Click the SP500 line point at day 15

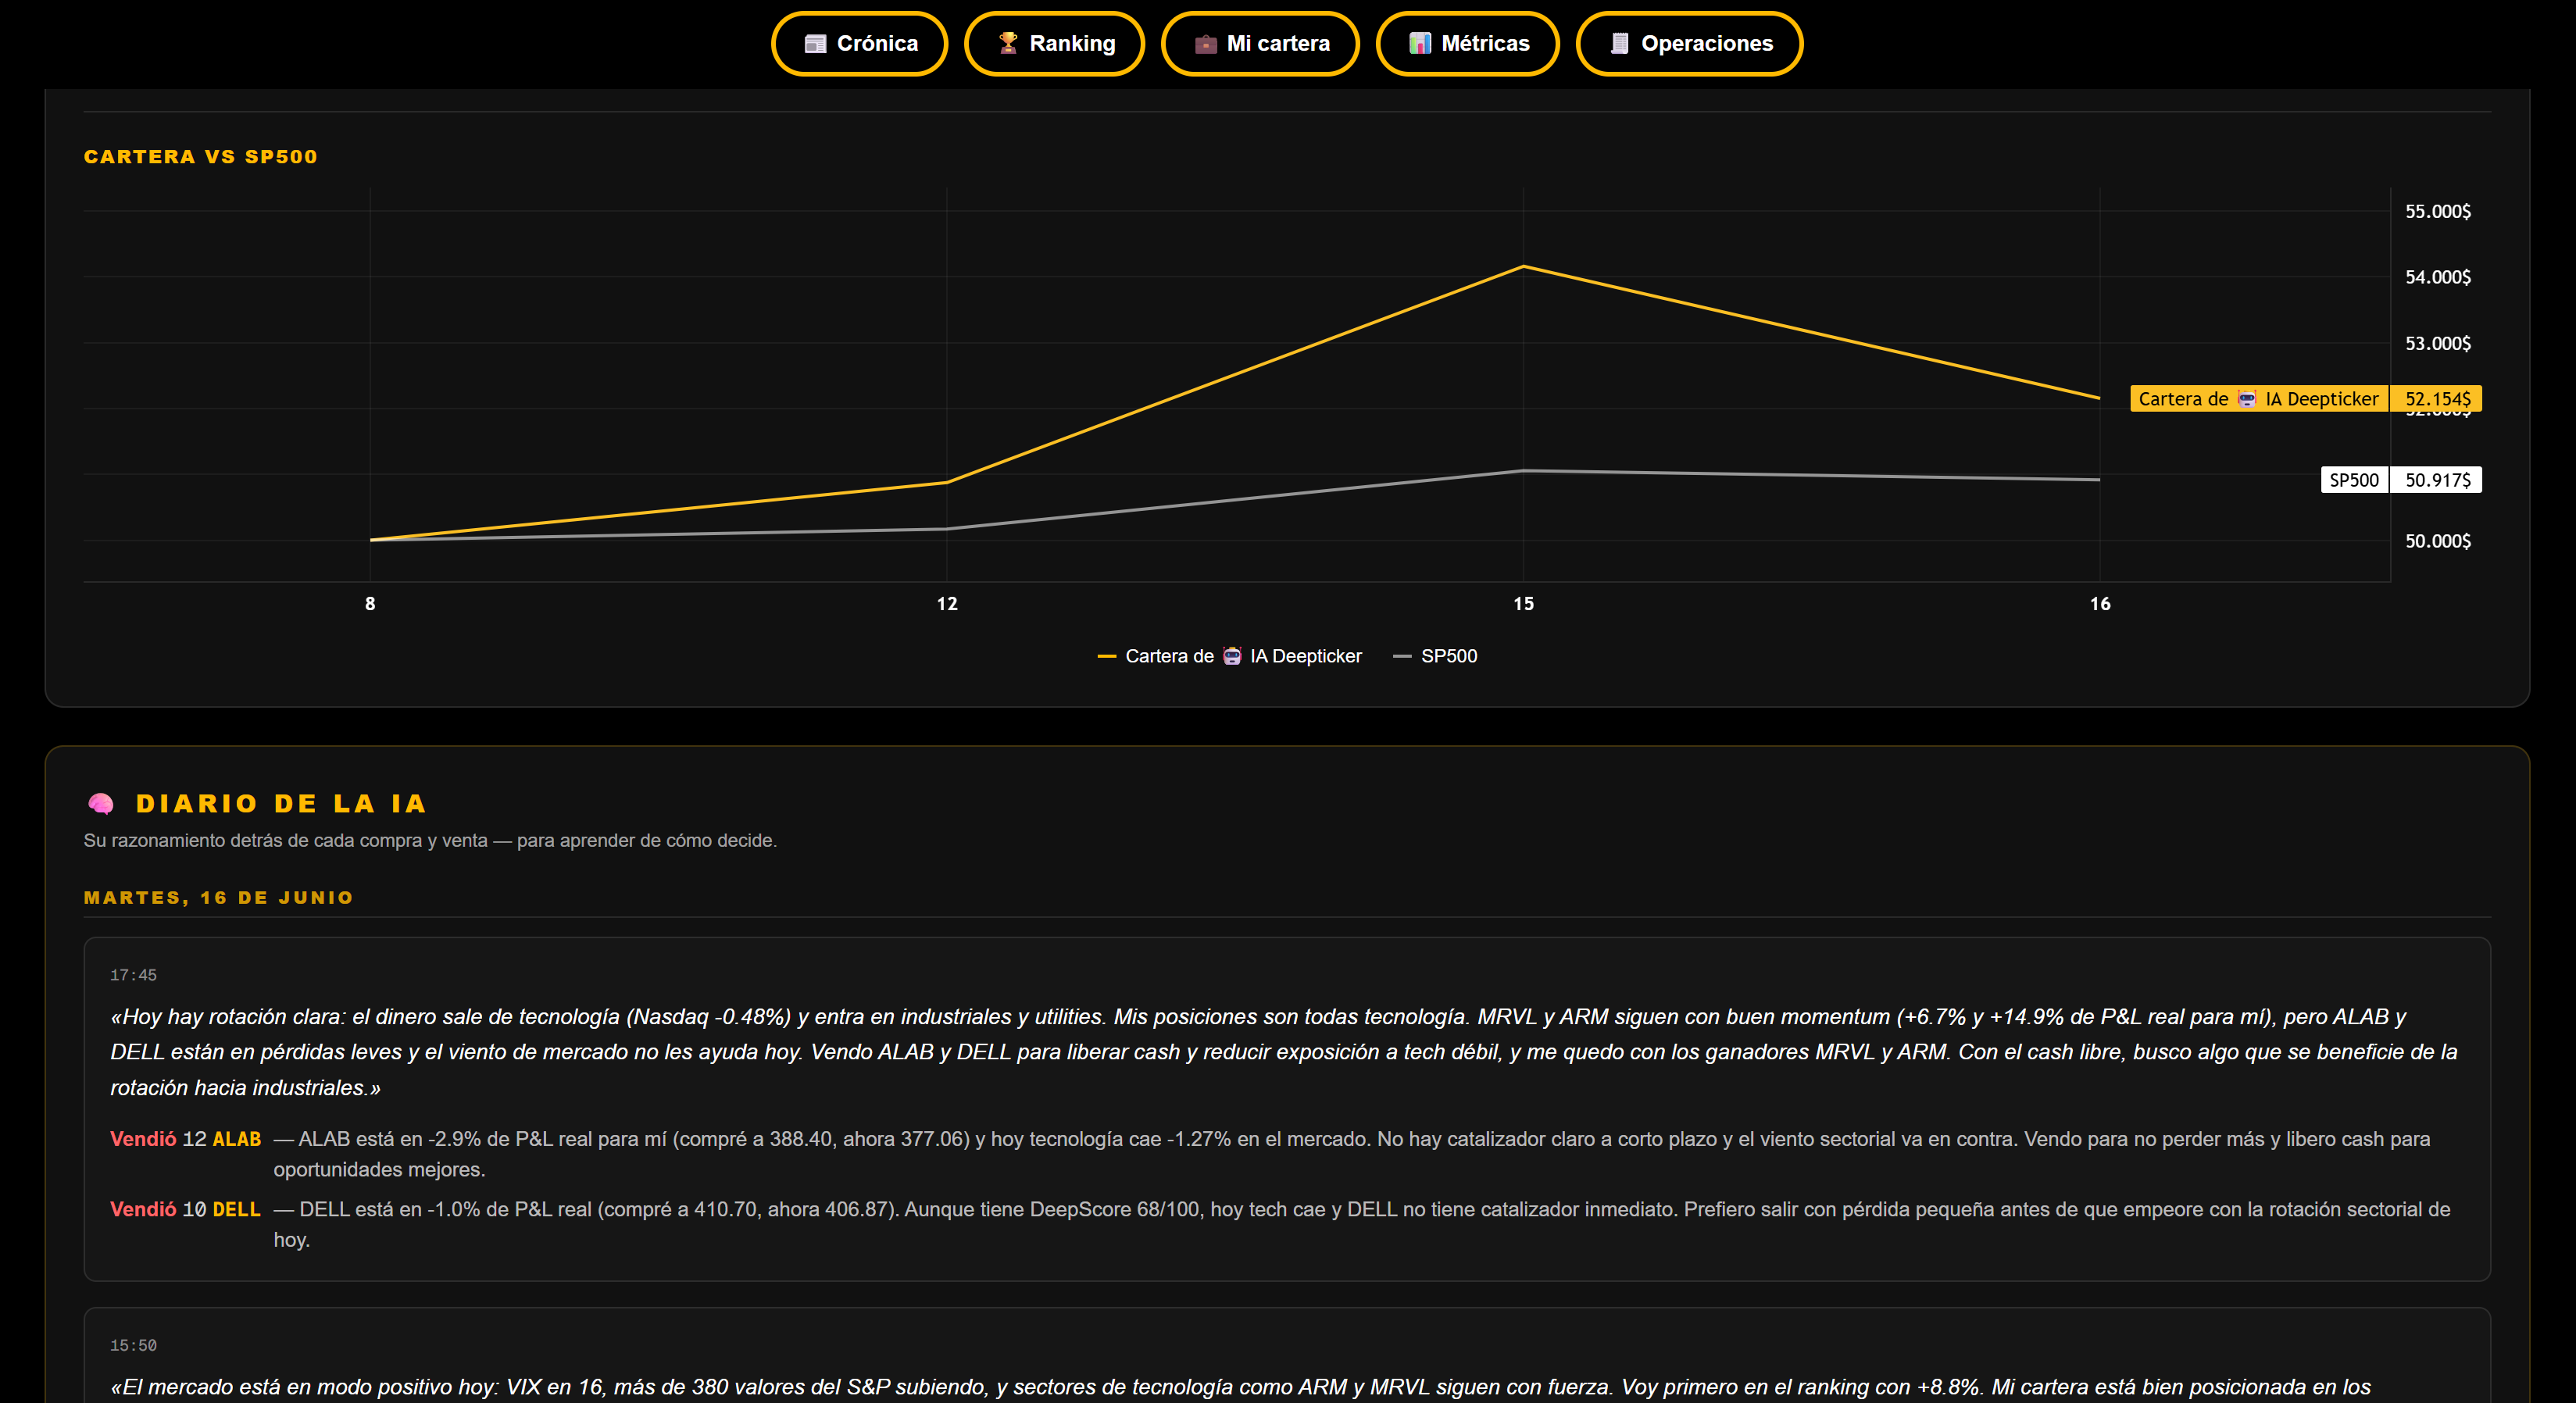tap(1523, 471)
